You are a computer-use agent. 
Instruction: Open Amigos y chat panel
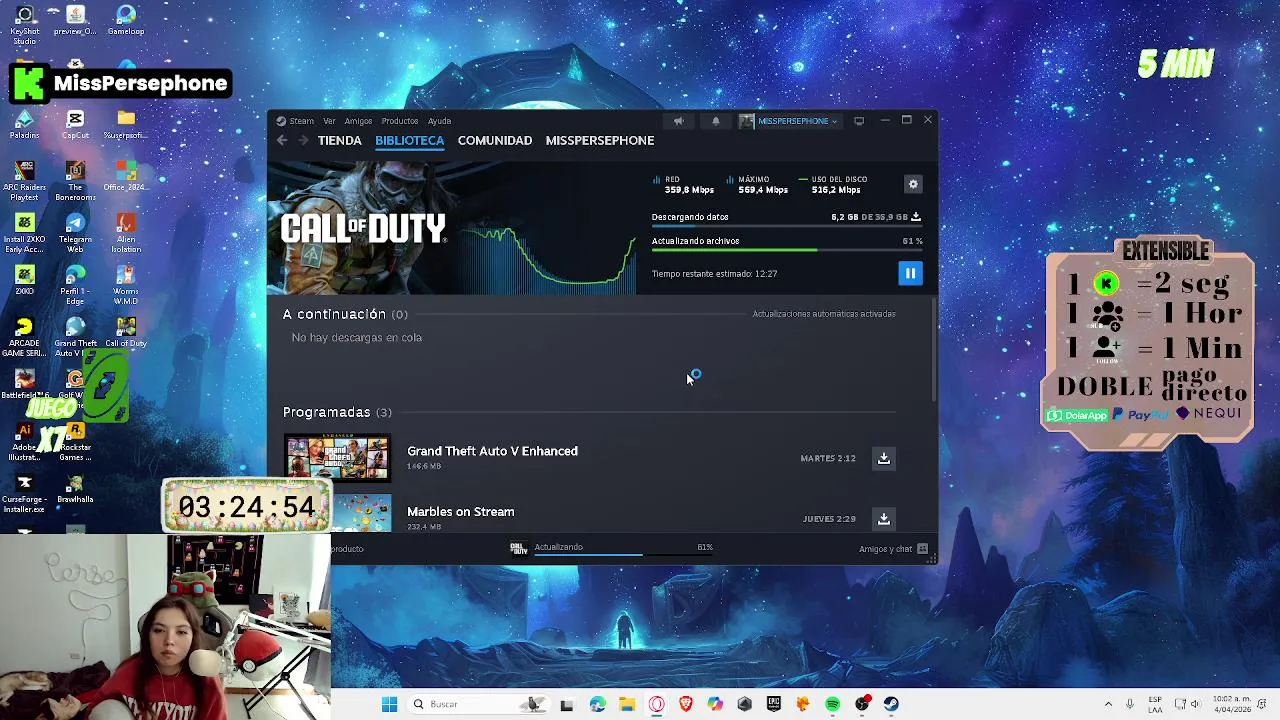893,549
